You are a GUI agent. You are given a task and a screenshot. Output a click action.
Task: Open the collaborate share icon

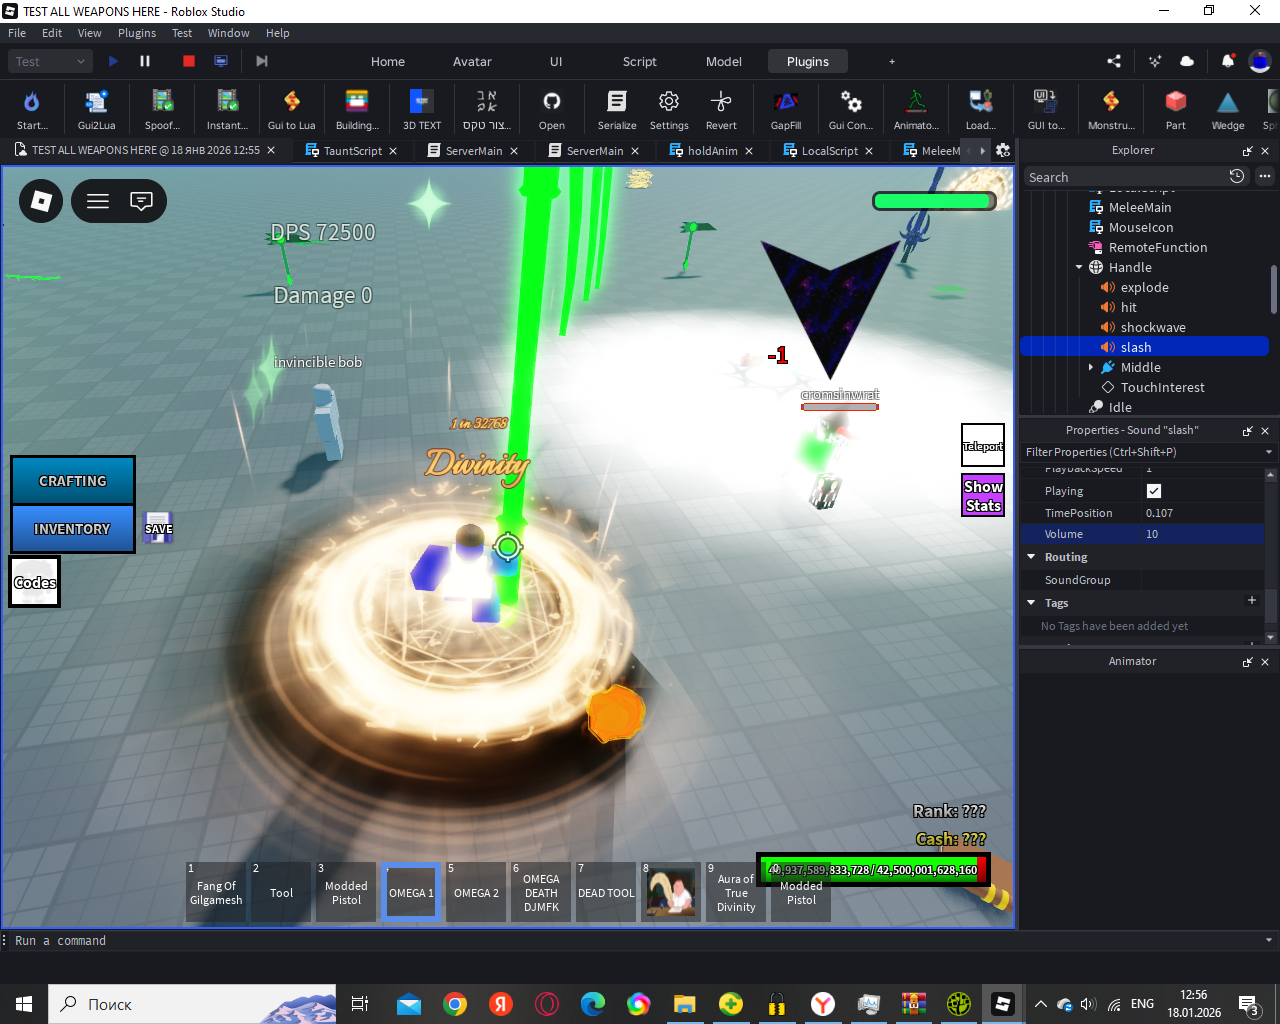tap(1114, 61)
